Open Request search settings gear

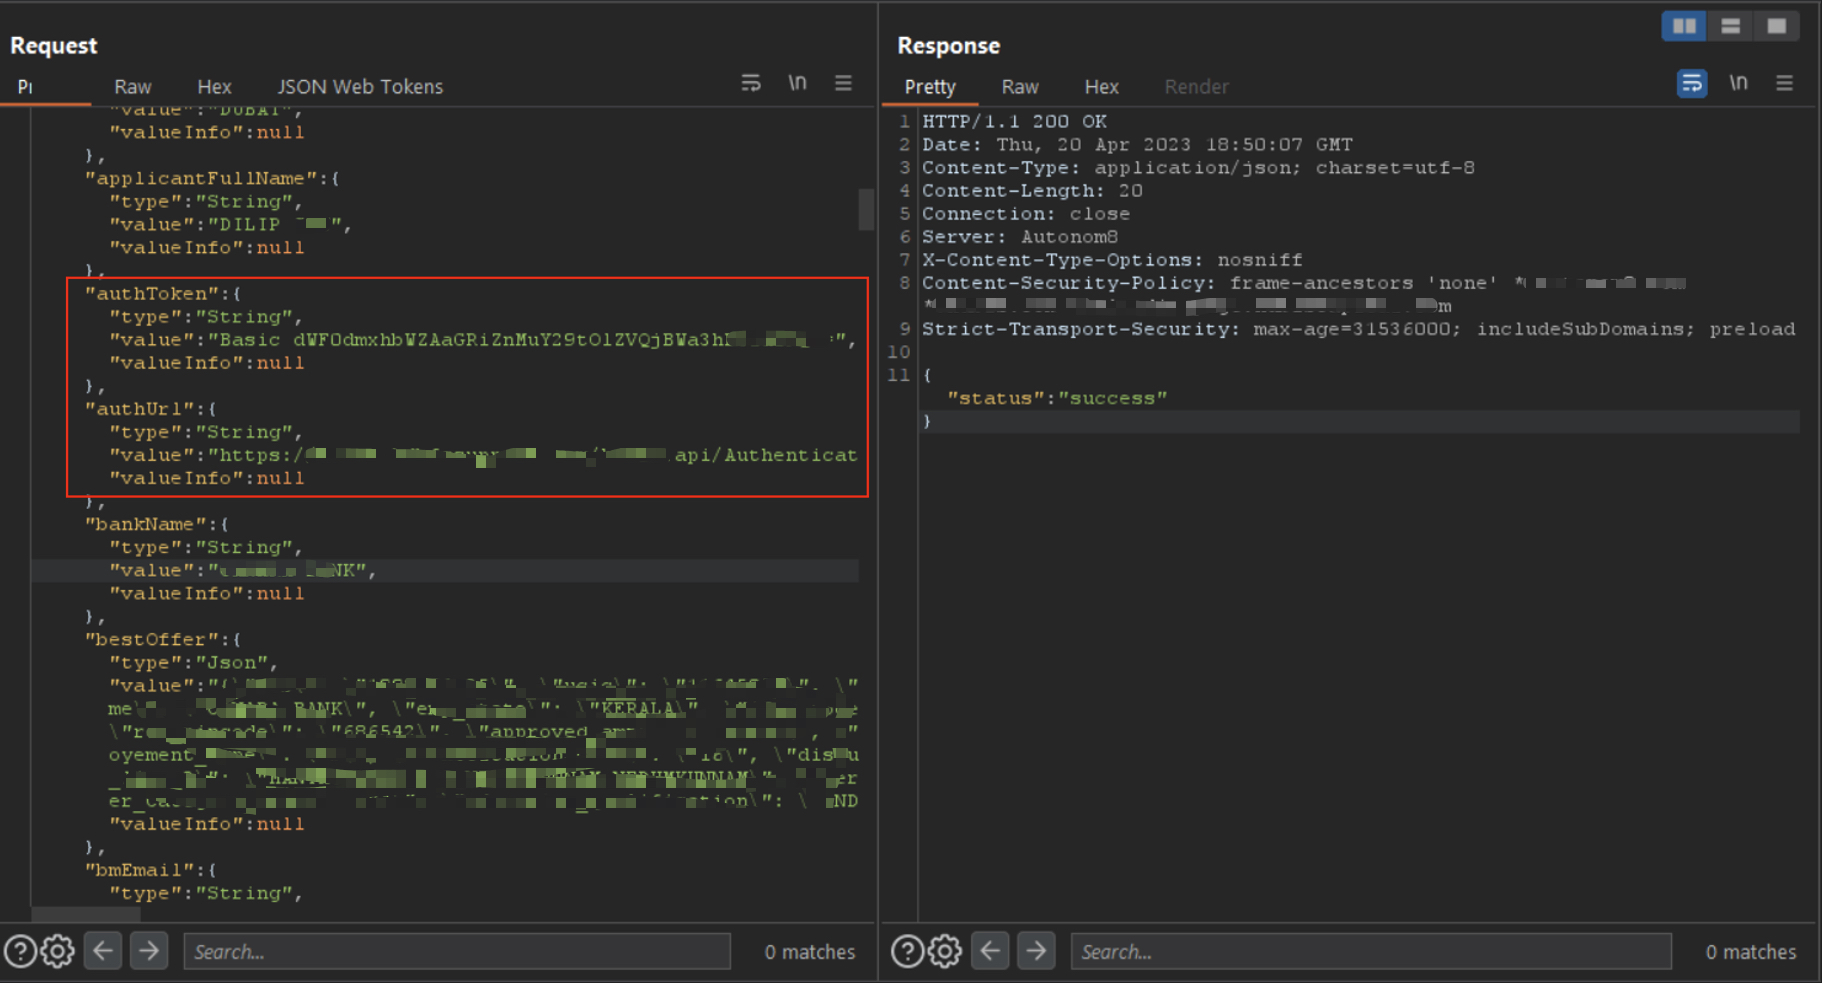(x=58, y=951)
